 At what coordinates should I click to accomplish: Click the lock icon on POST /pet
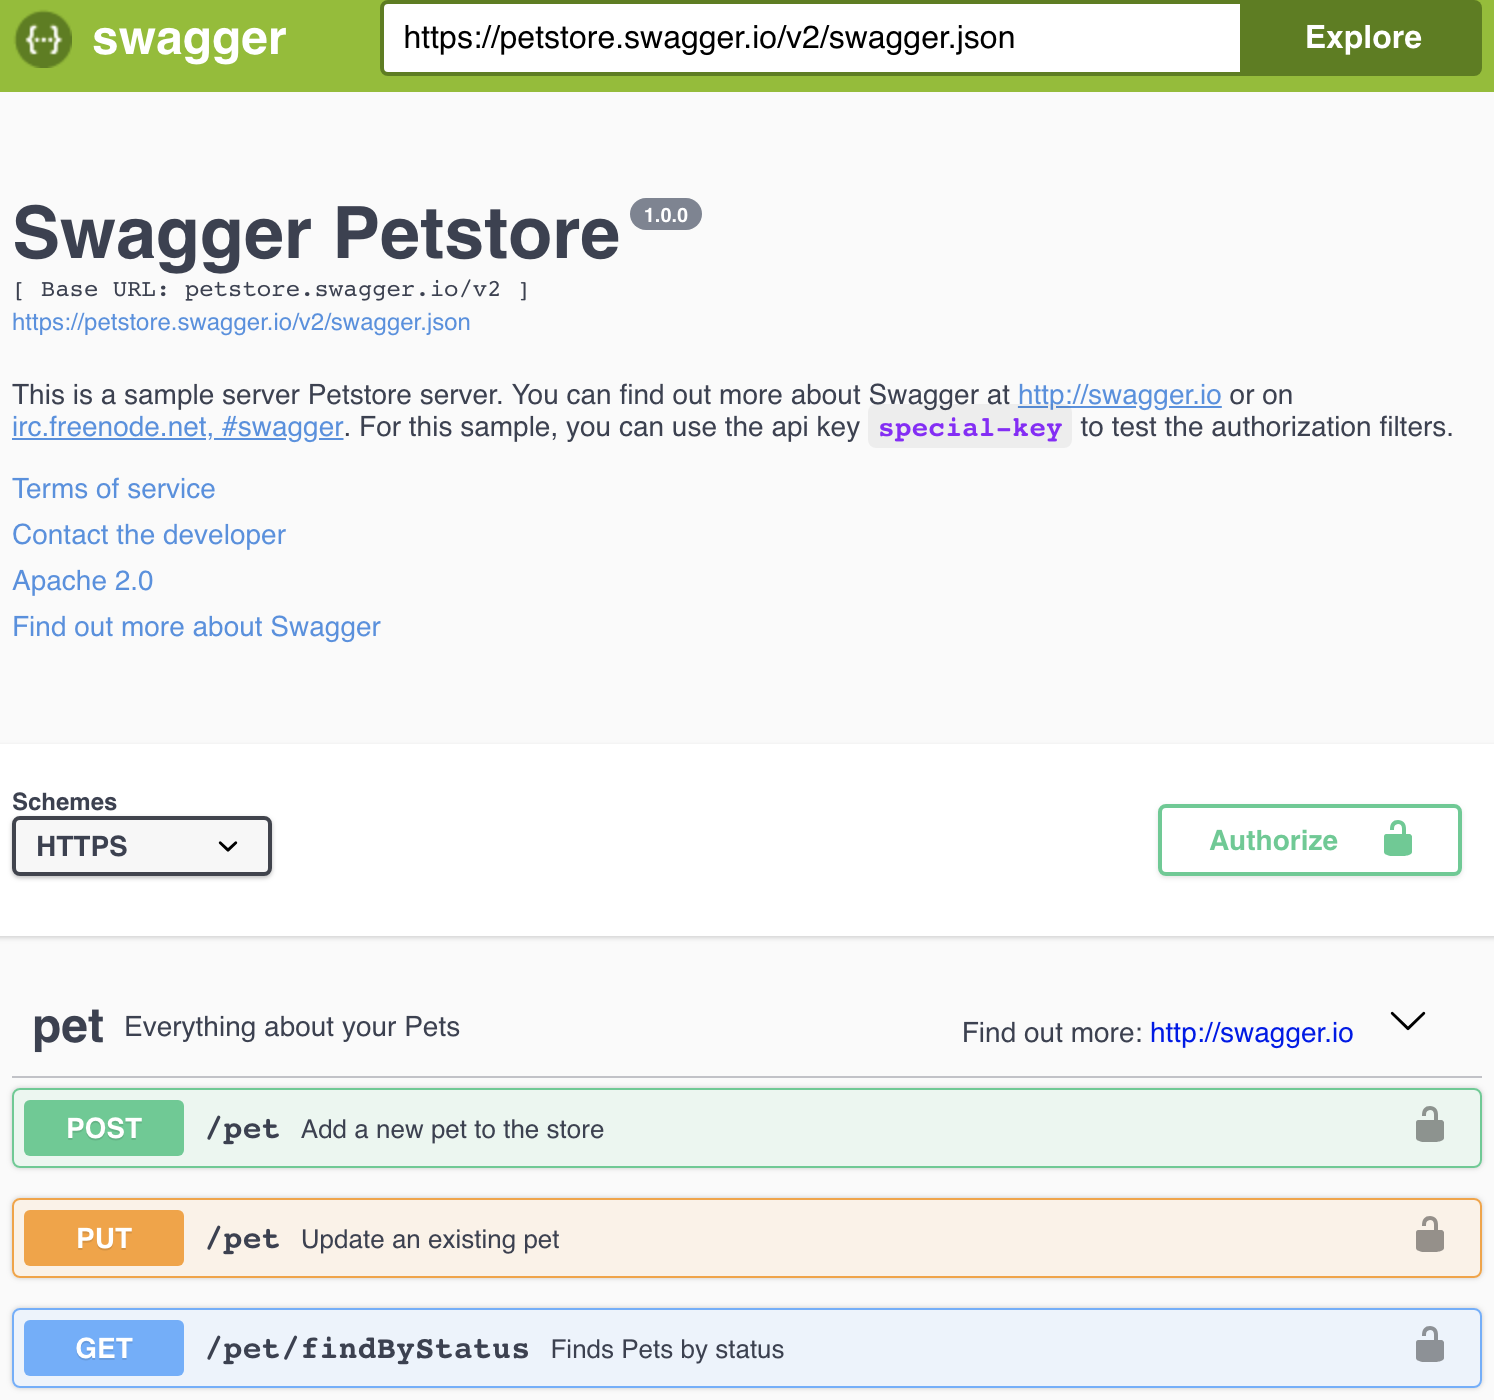(x=1429, y=1126)
